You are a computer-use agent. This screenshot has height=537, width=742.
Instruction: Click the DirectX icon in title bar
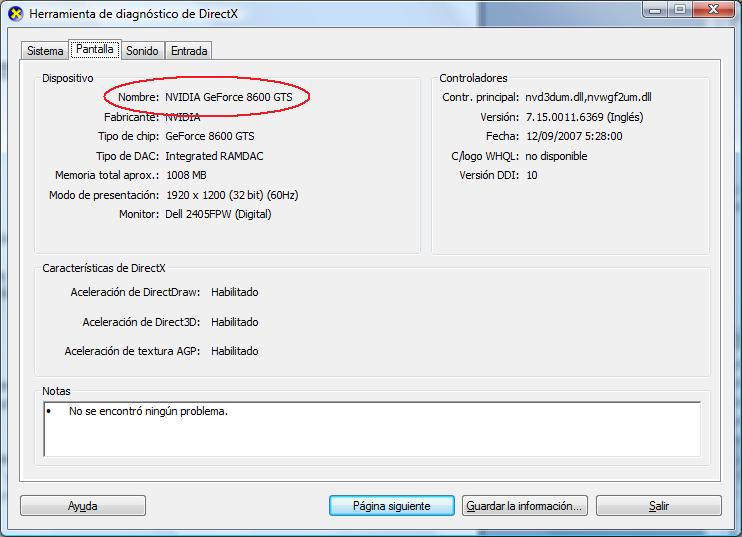click(16, 14)
